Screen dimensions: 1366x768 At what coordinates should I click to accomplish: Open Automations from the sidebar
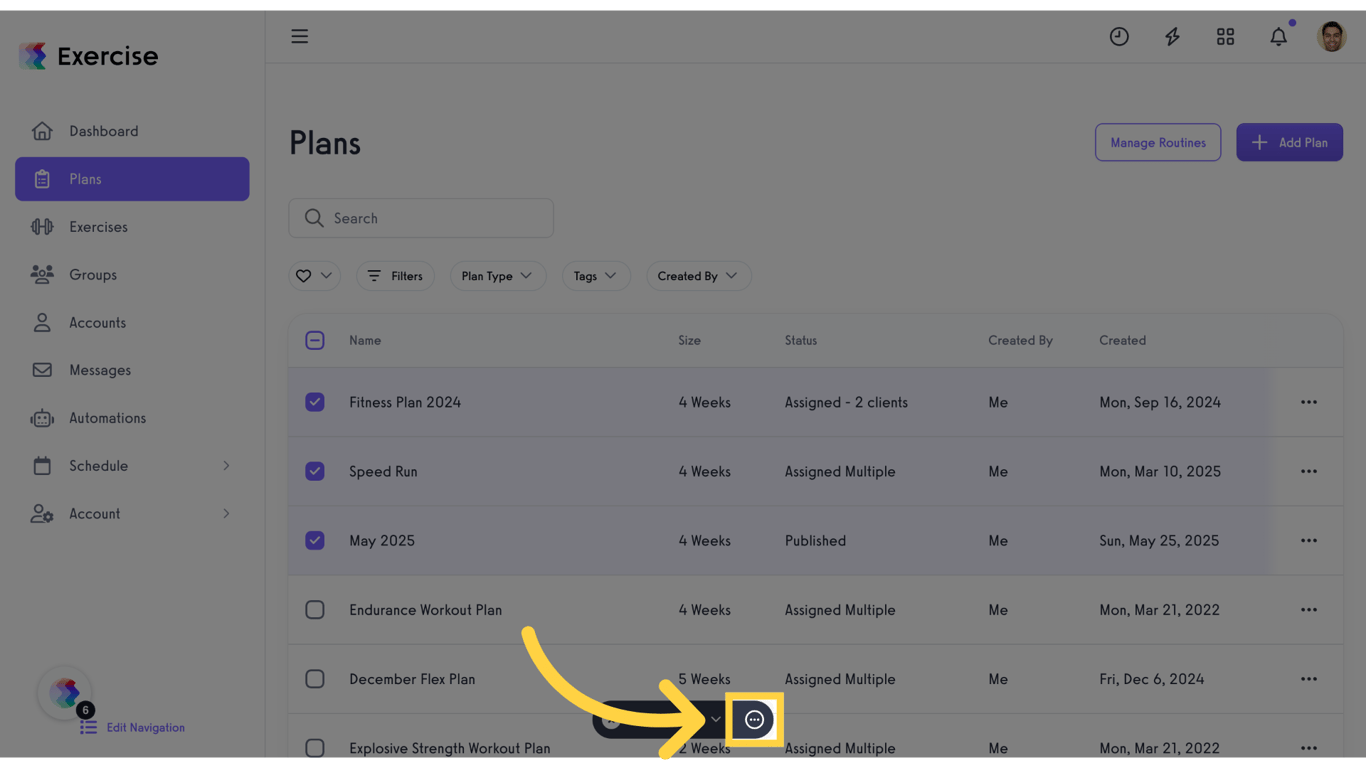pyautogui.click(x=107, y=418)
